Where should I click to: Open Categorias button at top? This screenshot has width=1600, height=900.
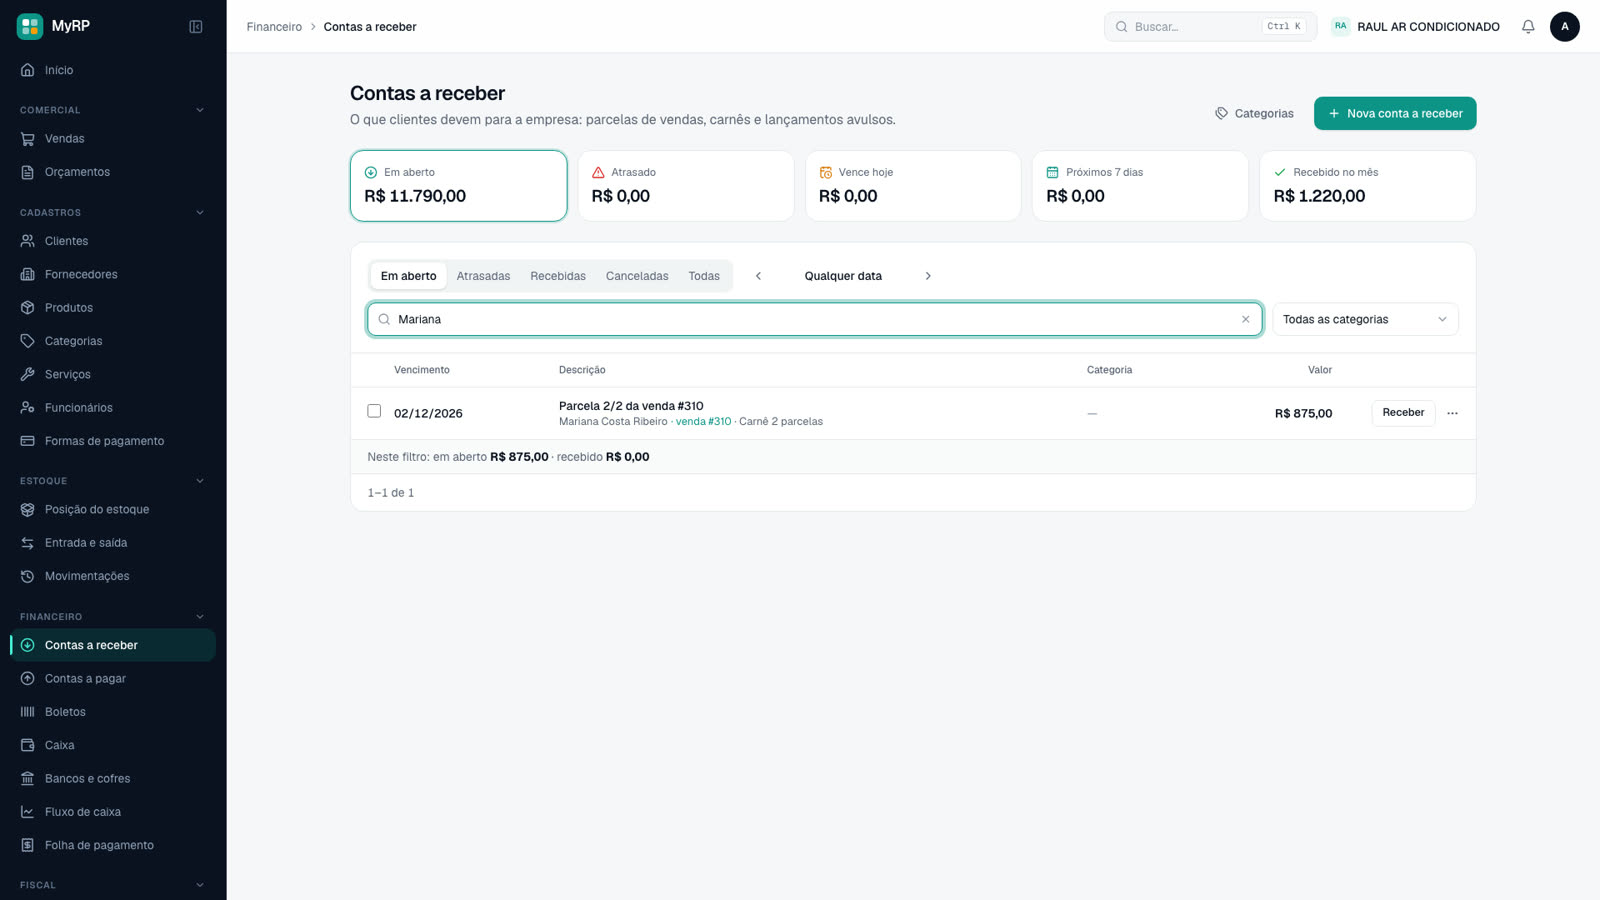(x=1254, y=114)
